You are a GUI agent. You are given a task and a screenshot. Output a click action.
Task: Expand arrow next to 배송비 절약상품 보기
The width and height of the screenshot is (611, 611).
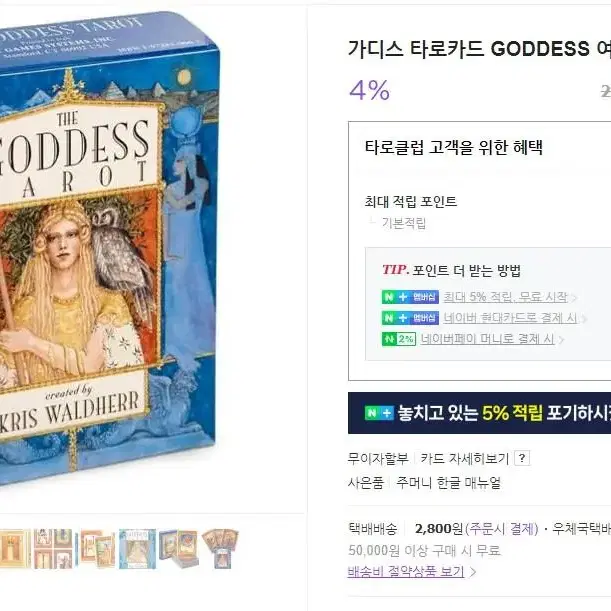click(x=473, y=572)
